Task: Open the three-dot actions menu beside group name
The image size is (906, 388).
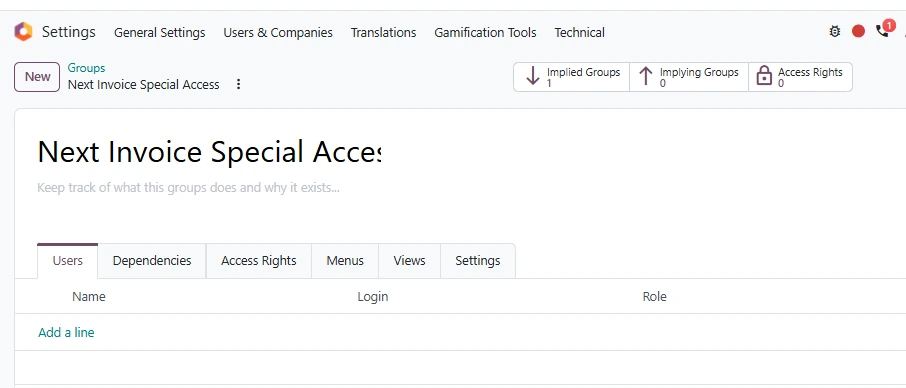Action: (238, 84)
